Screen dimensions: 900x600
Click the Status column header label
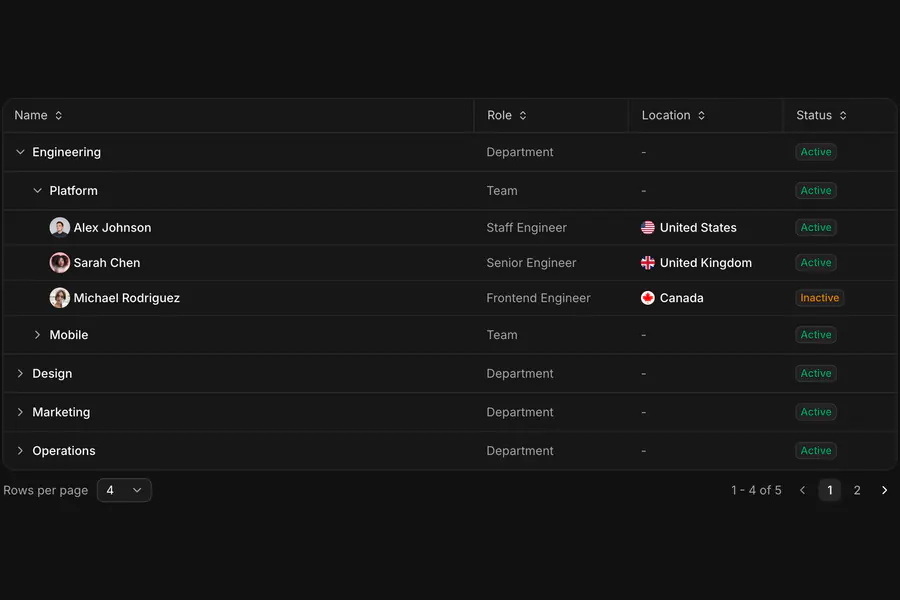[814, 115]
